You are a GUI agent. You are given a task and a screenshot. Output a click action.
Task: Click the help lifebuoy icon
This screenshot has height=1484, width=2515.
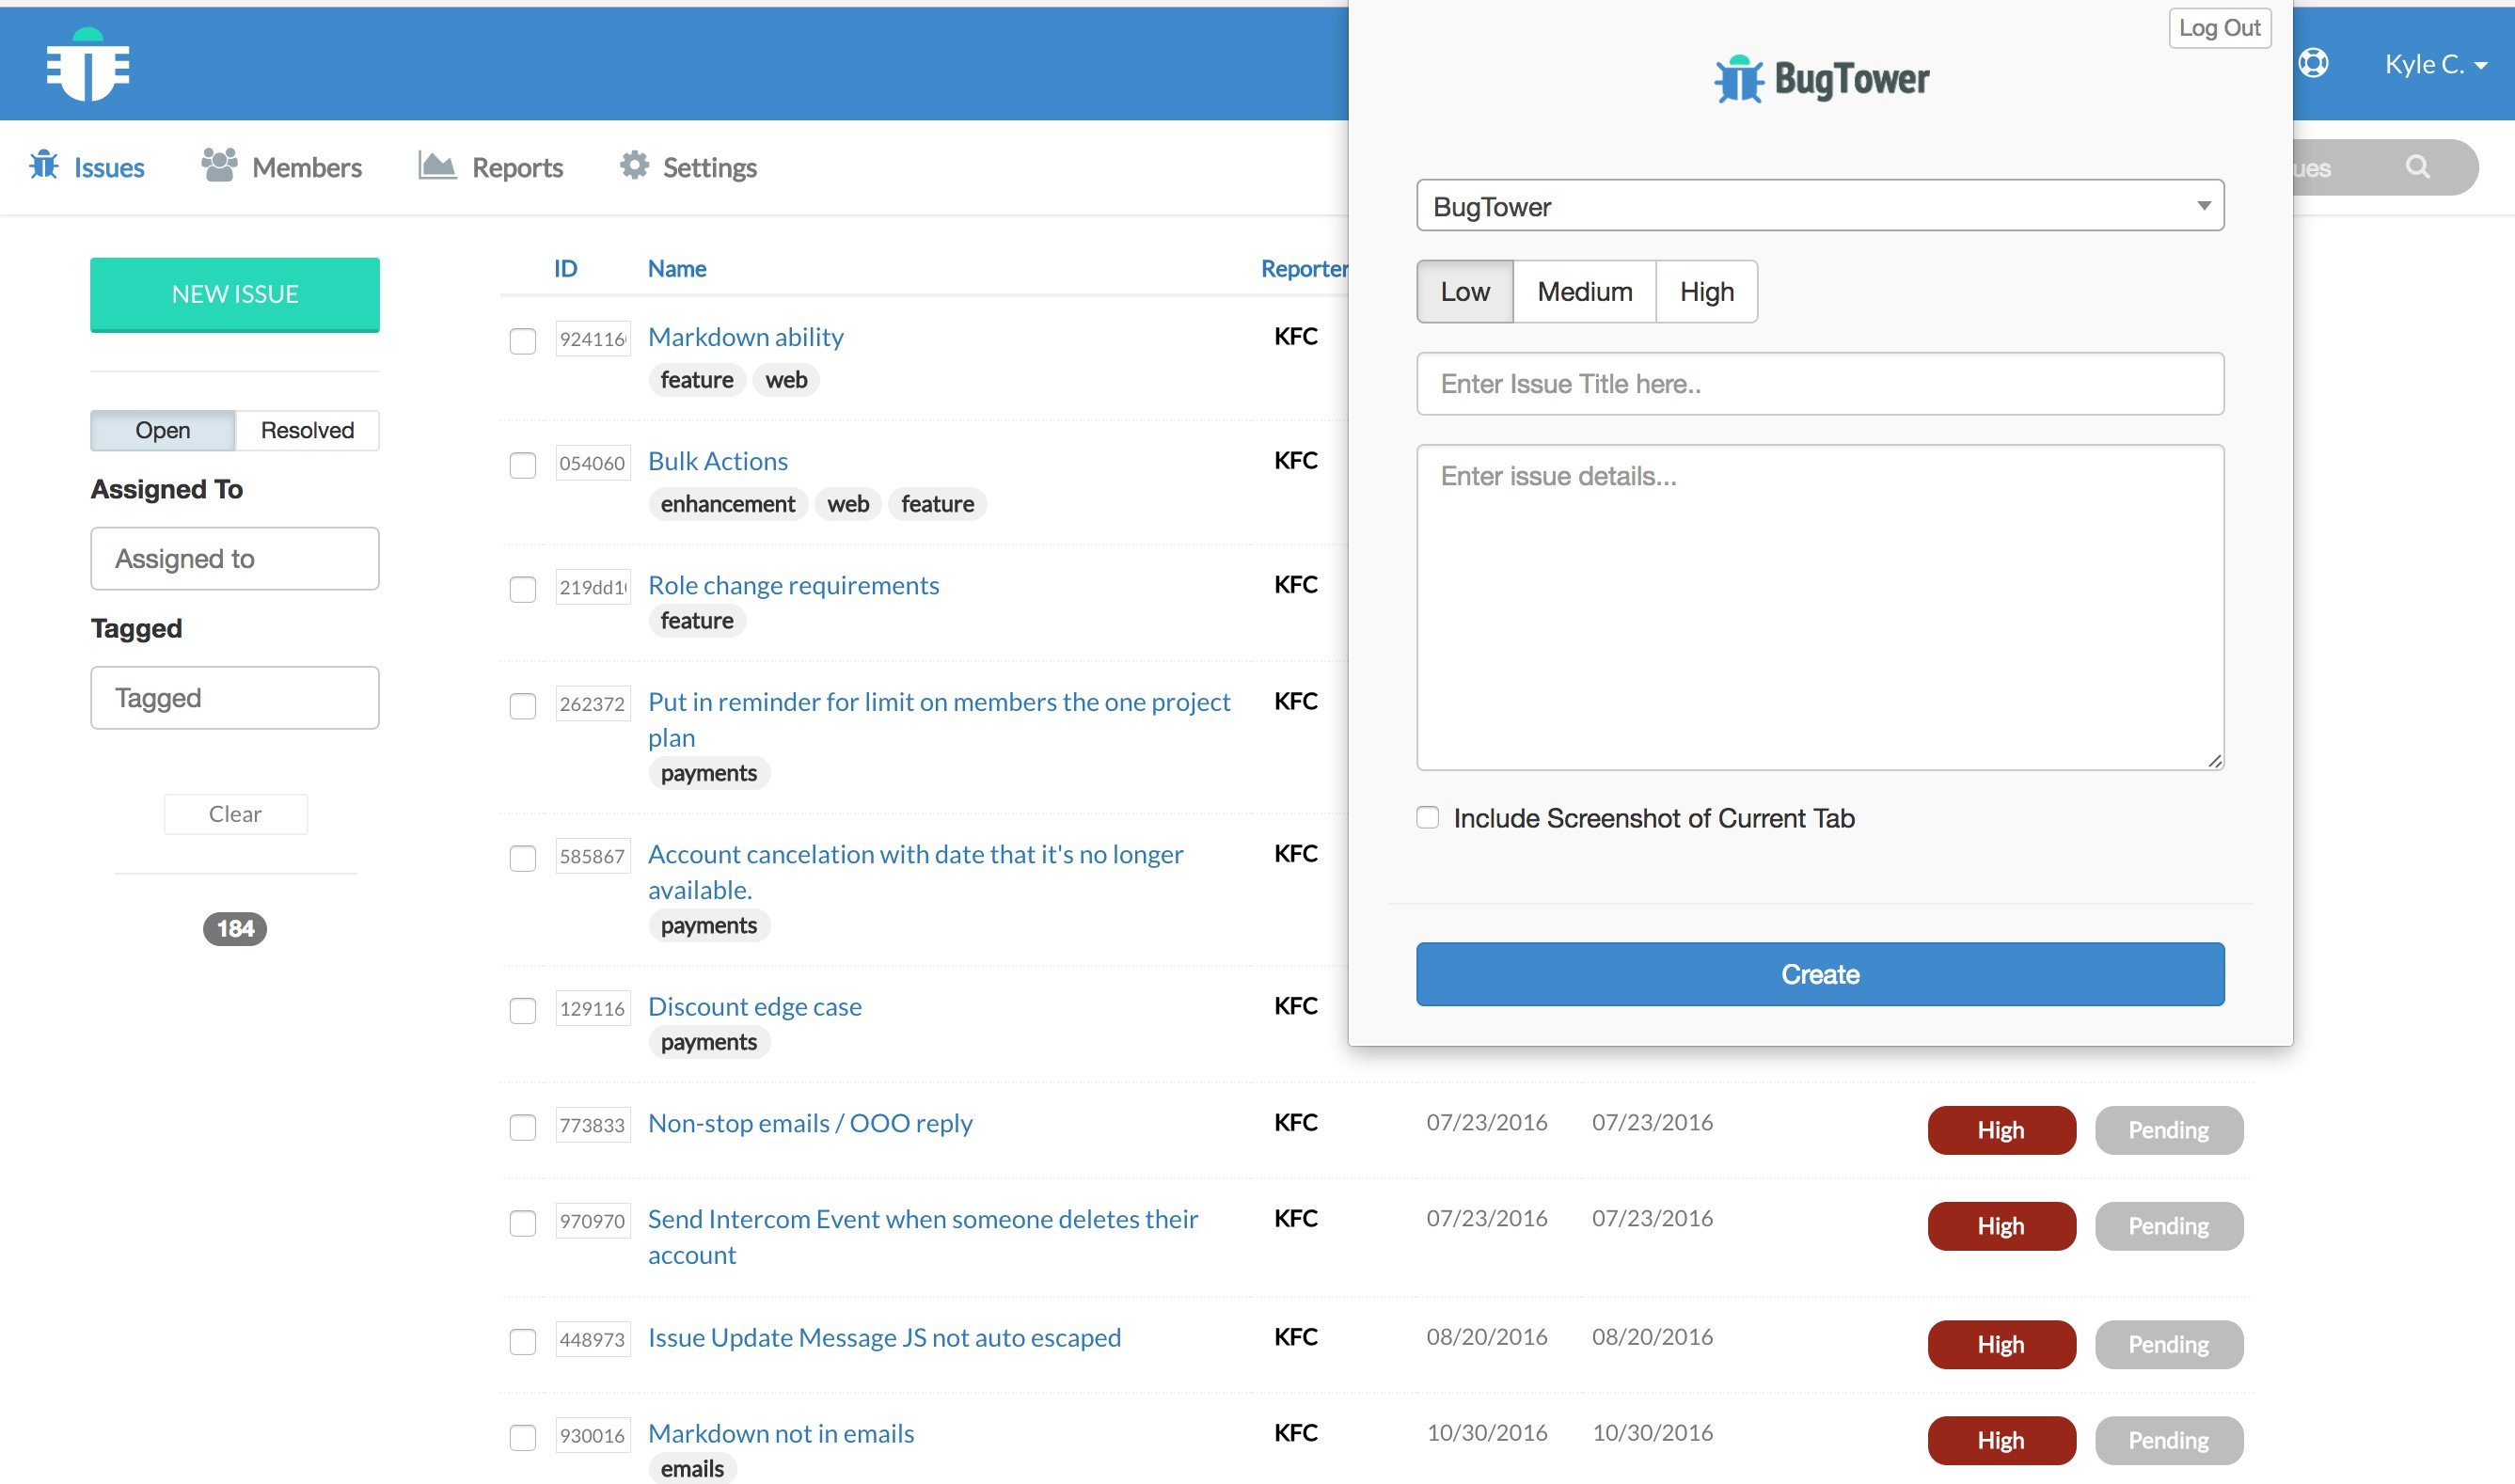tap(2313, 63)
